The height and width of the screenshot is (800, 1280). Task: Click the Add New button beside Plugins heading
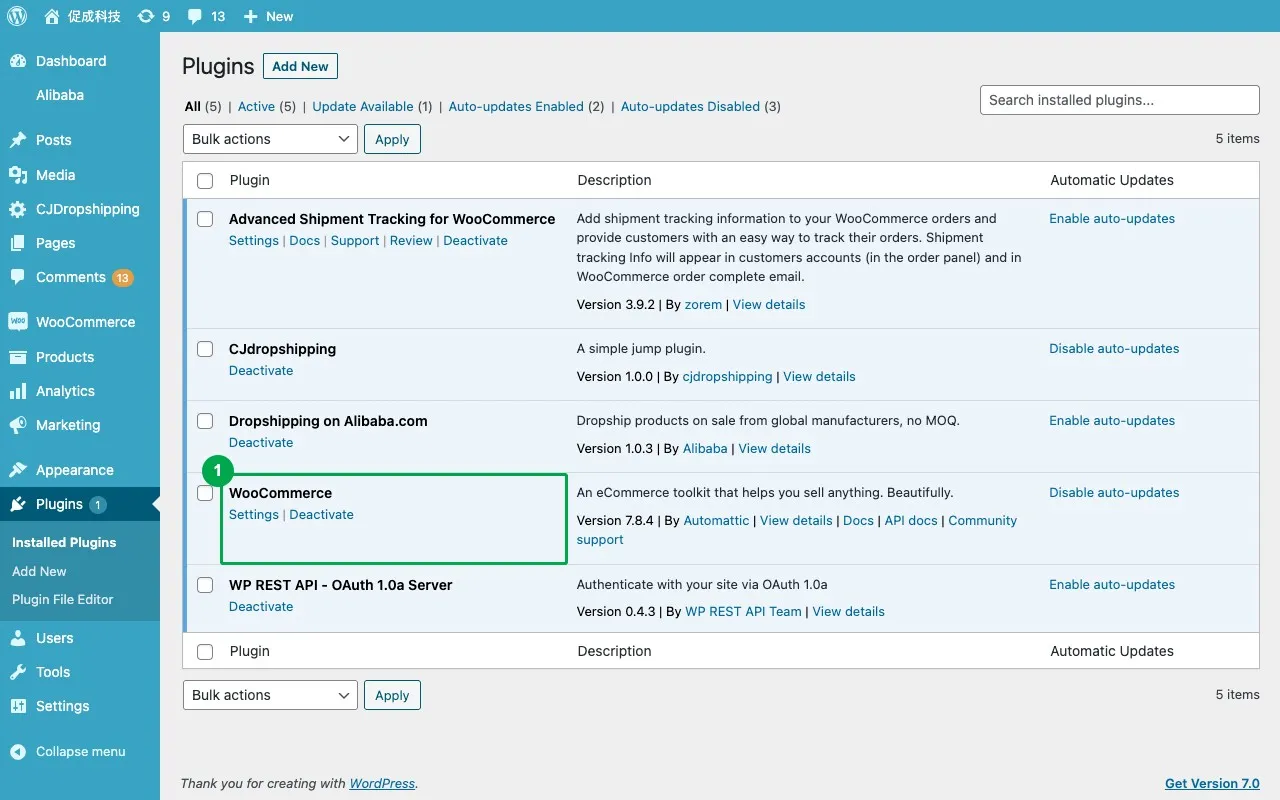pyautogui.click(x=300, y=66)
